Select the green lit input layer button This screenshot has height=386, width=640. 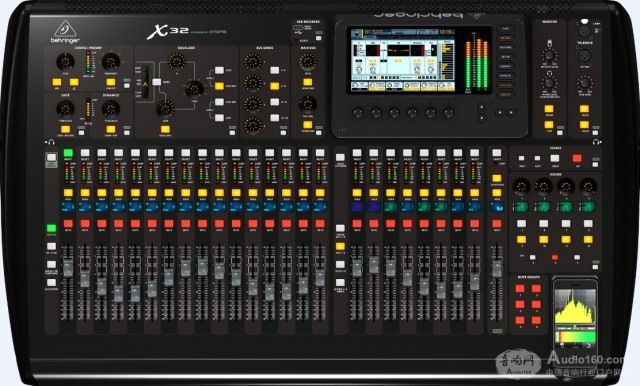[51, 228]
